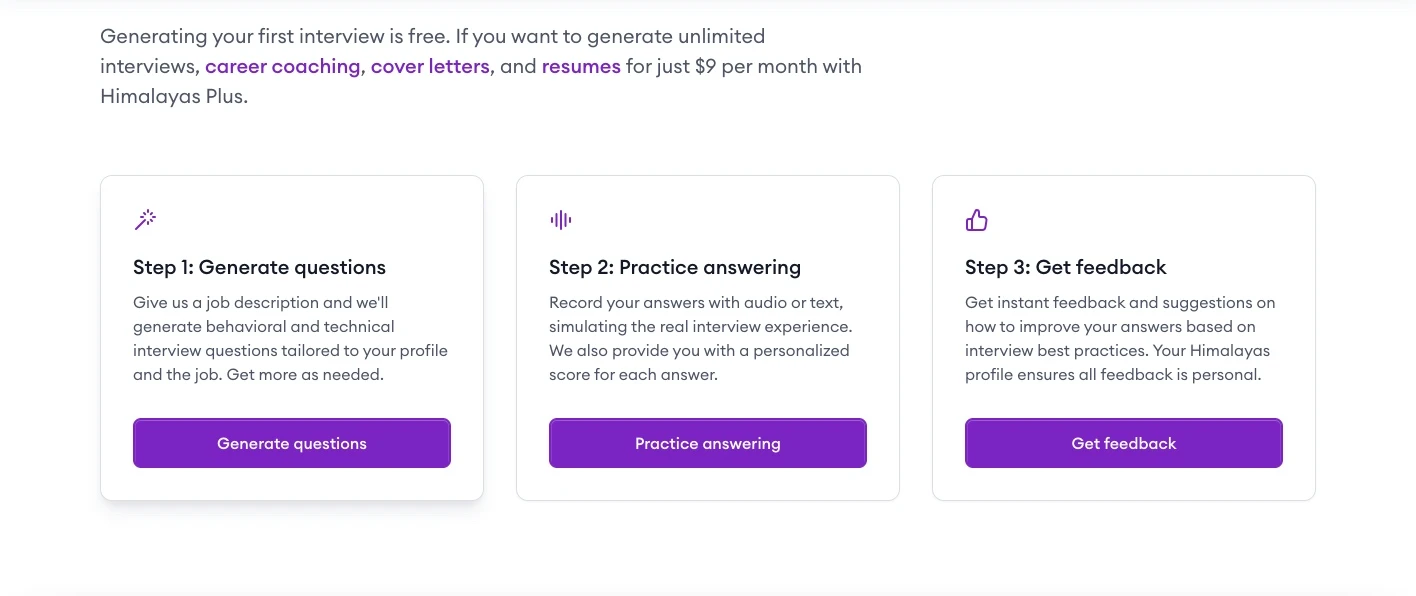This screenshot has height=596, width=1416.
Task: Open the career coaching link
Action: point(282,67)
